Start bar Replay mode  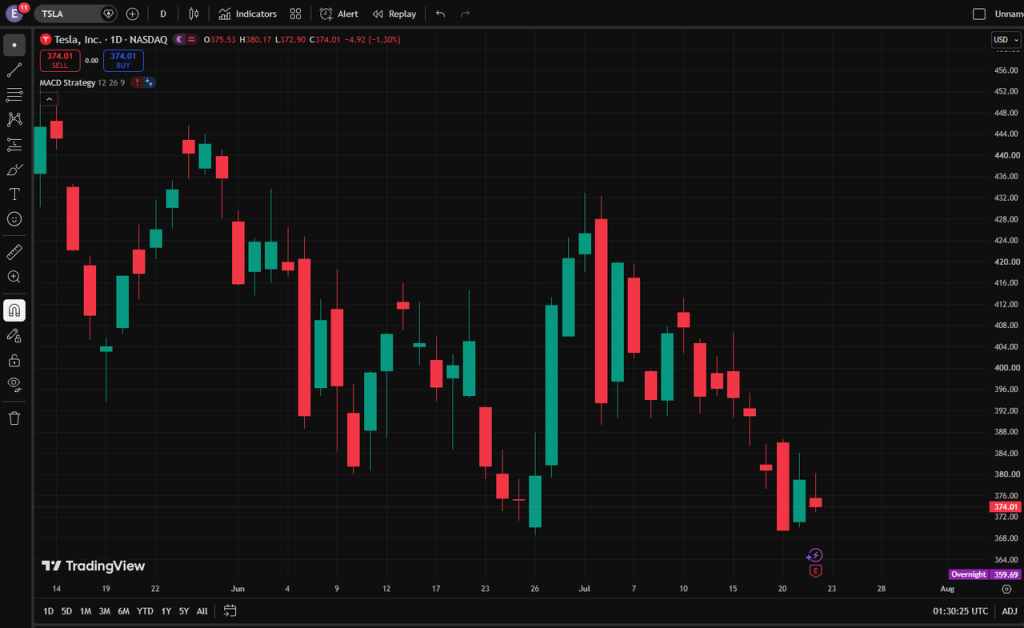point(394,14)
